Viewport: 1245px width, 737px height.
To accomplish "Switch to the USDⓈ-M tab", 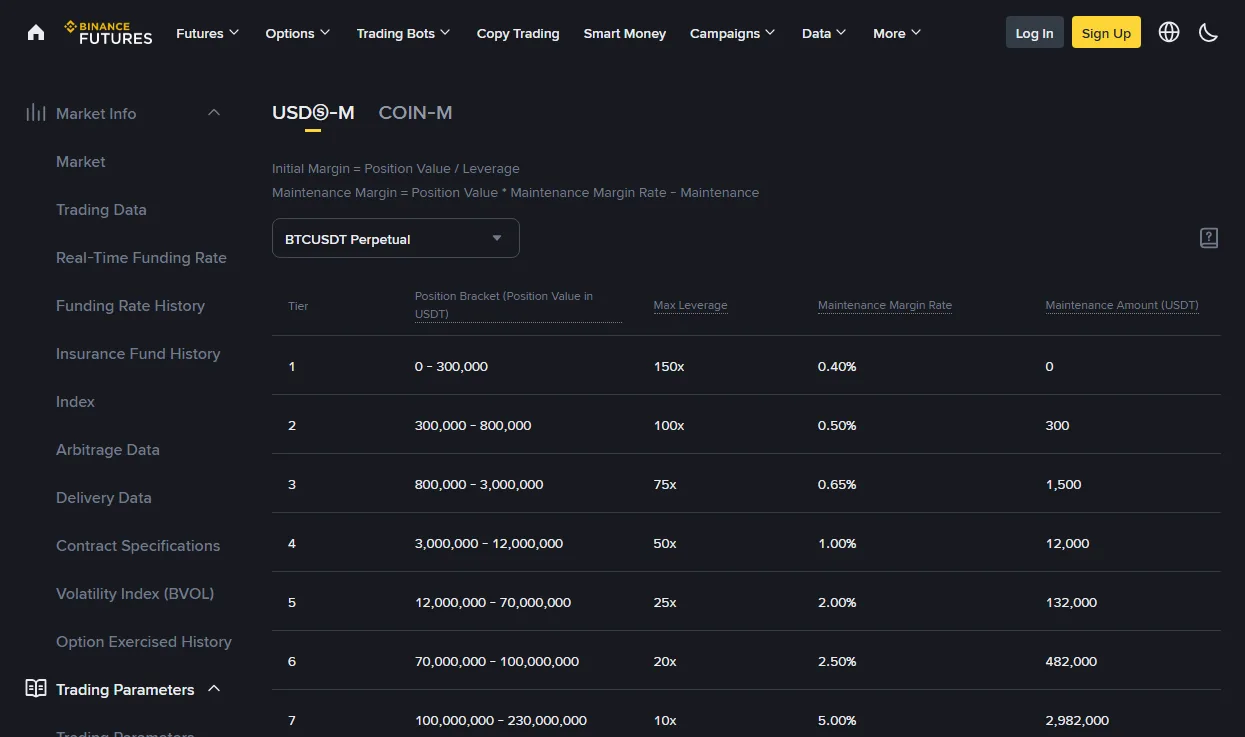I will tap(313, 113).
